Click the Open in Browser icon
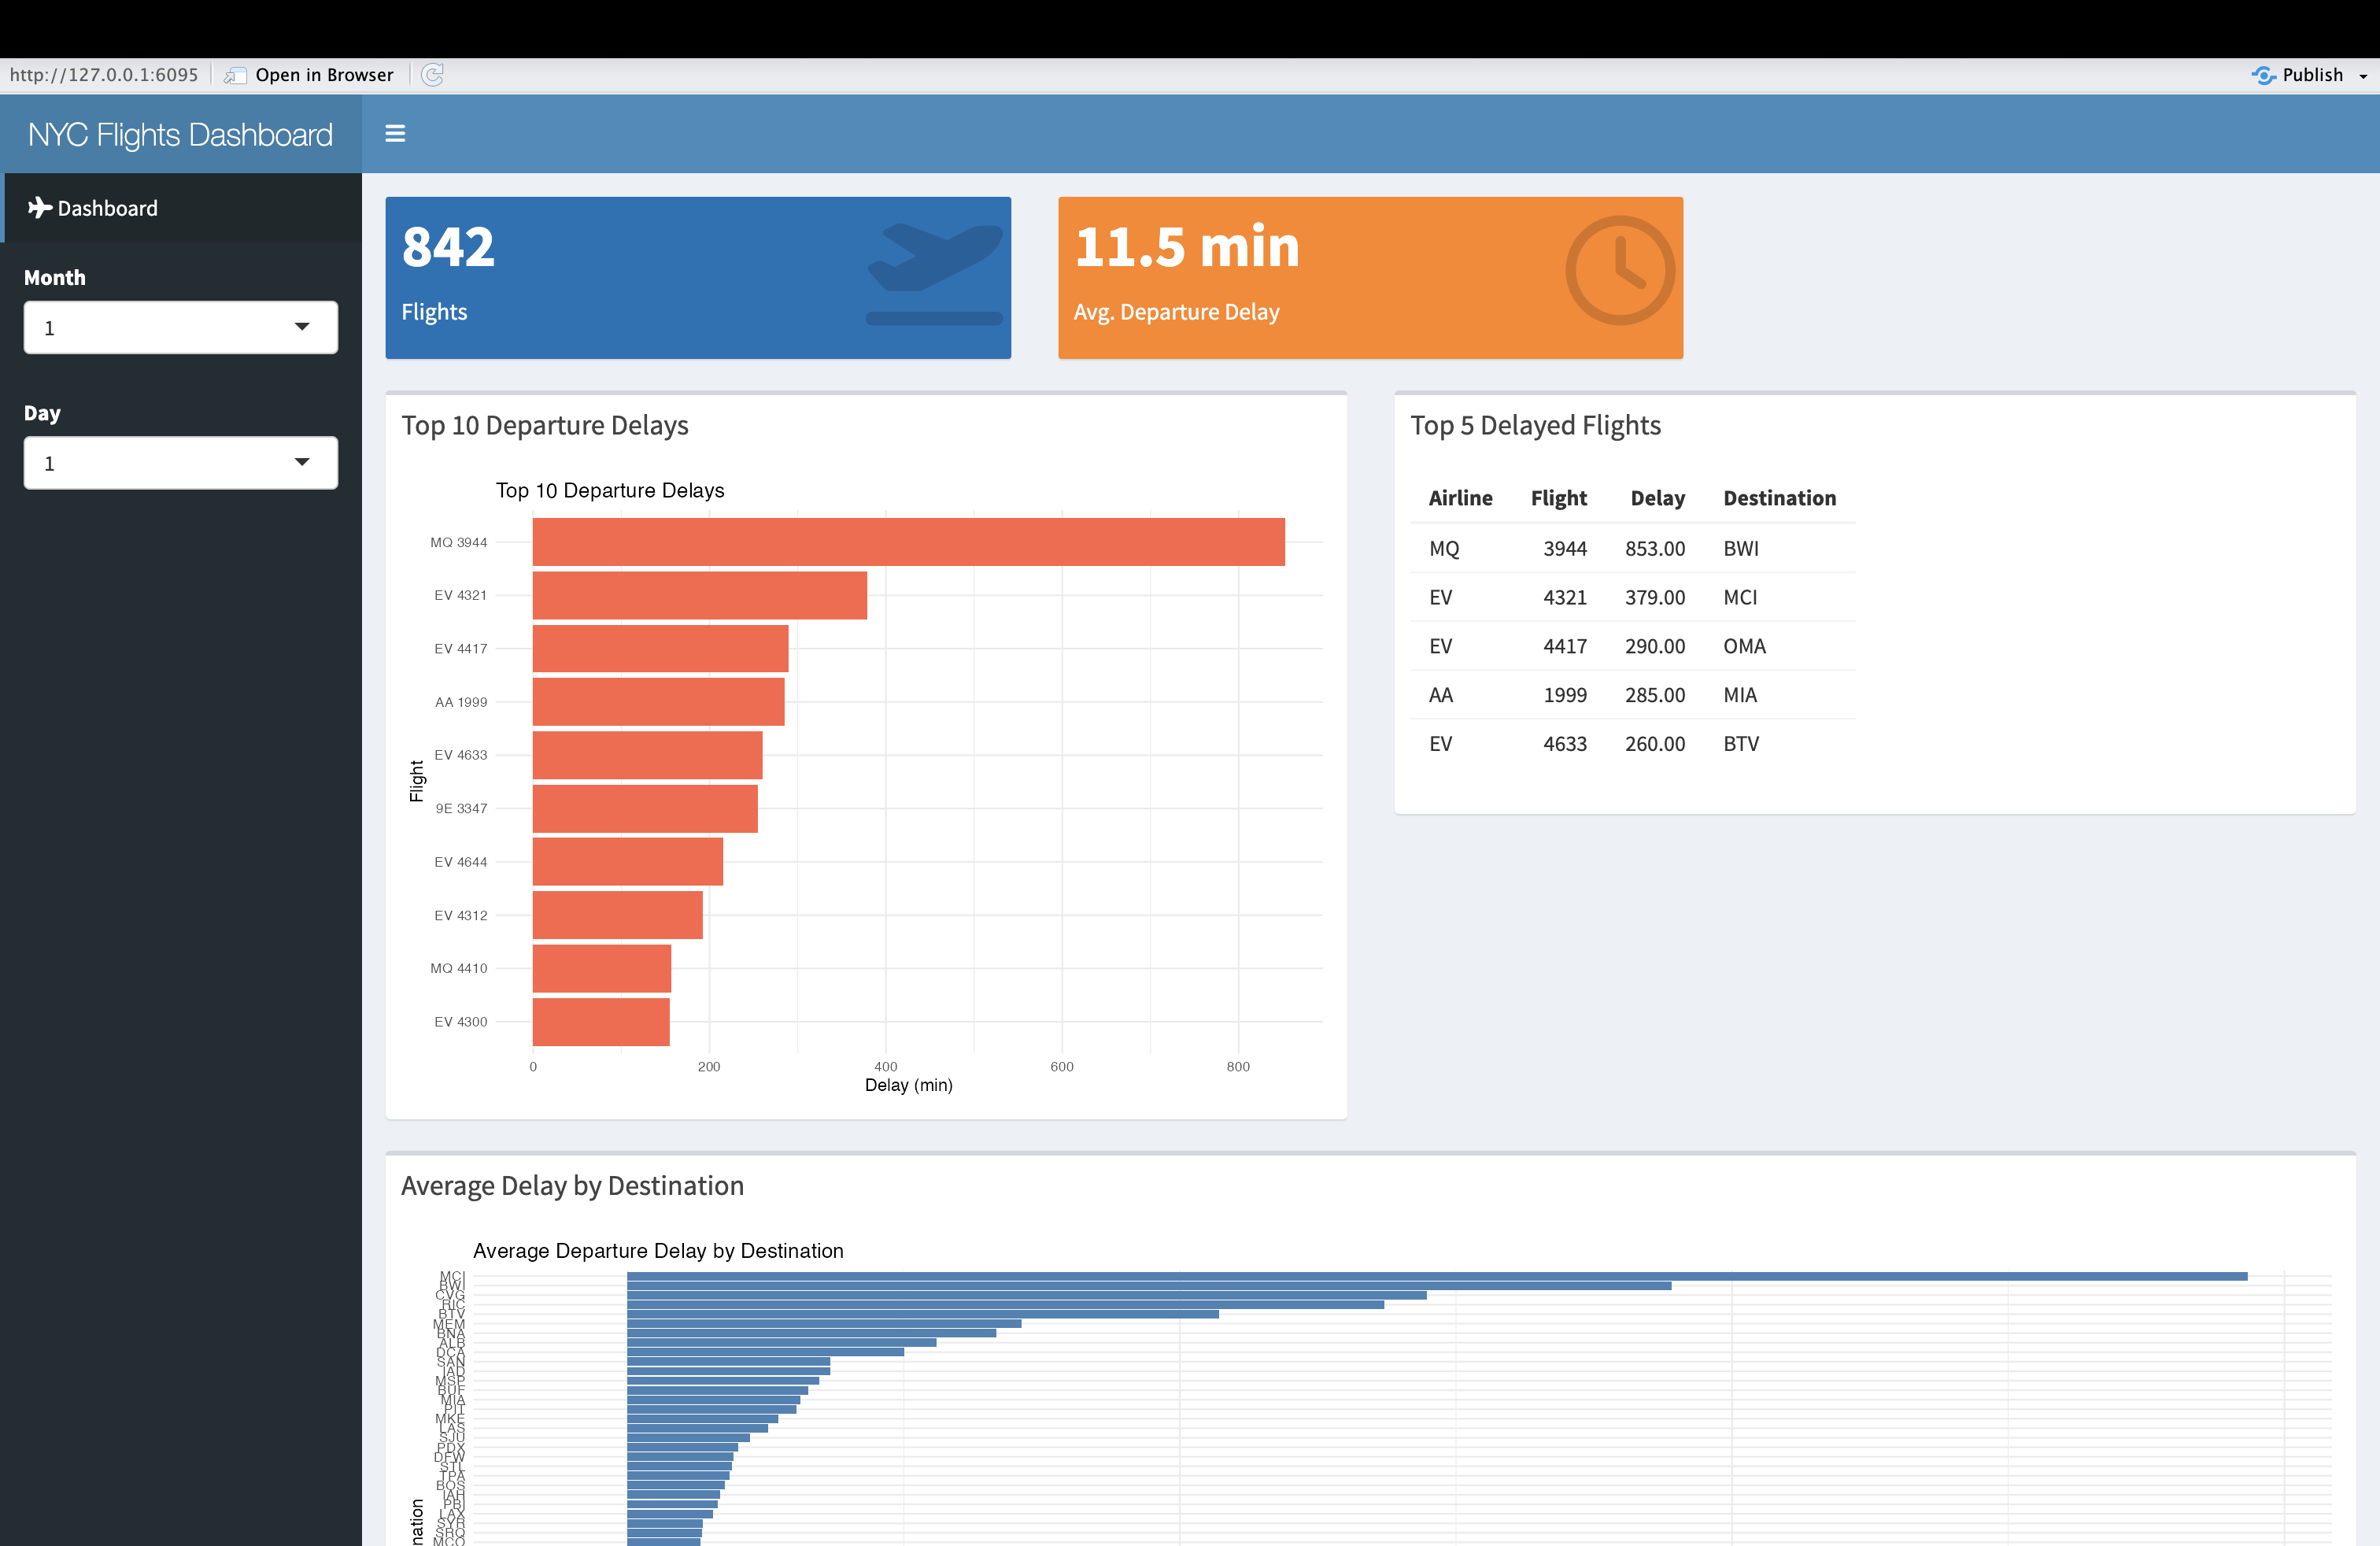This screenshot has height=1546, width=2380. pos(235,76)
